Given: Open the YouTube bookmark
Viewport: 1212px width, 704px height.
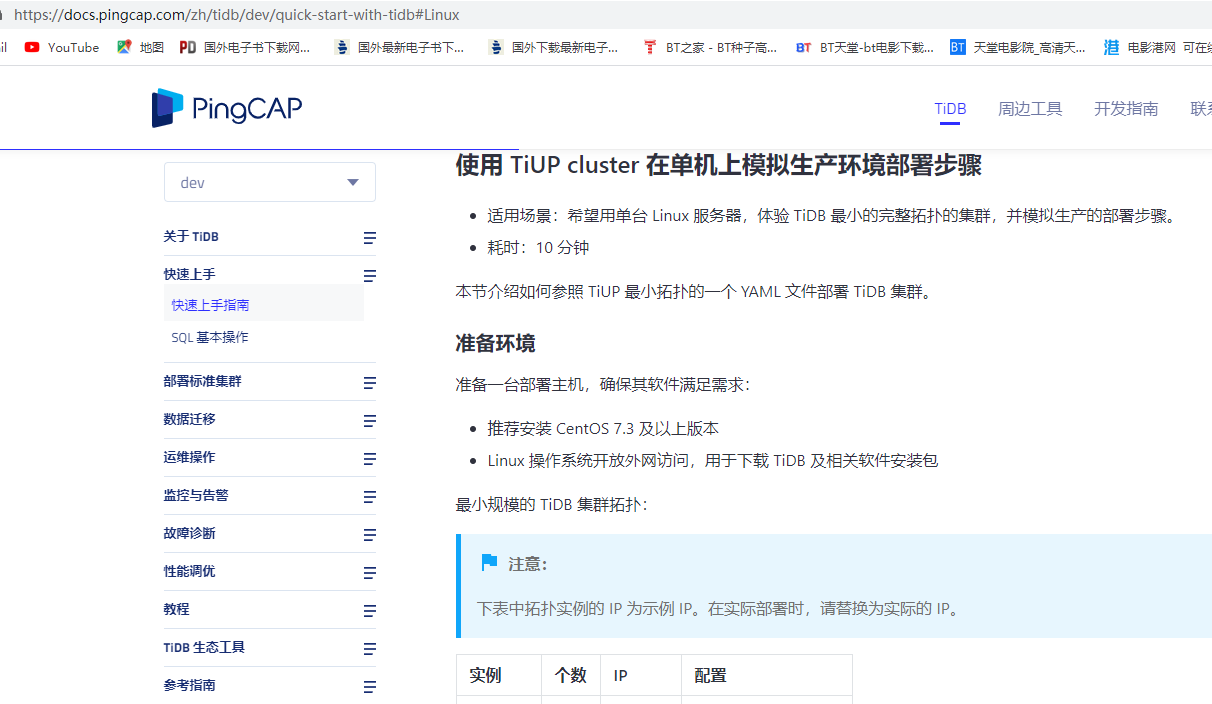Looking at the screenshot, I should pyautogui.click(x=62, y=47).
